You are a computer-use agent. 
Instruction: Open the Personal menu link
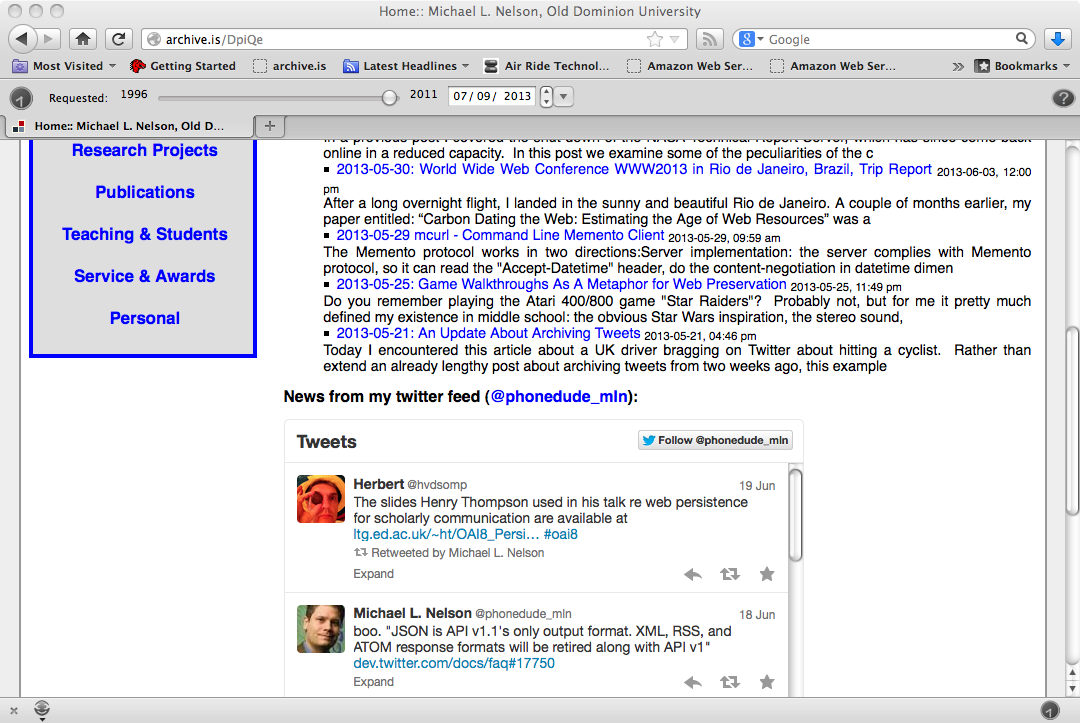[x=145, y=318]
